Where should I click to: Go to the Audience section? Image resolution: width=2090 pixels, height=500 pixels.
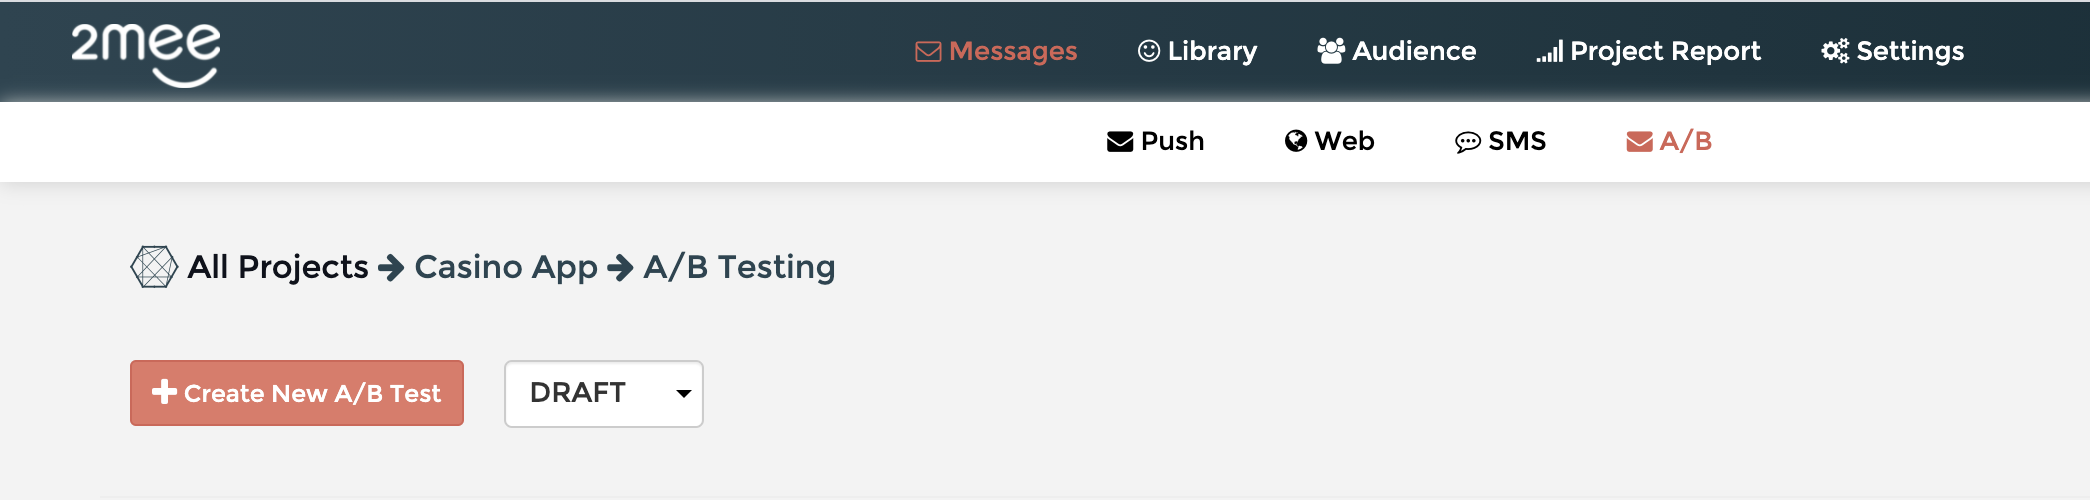point(1414,51)
